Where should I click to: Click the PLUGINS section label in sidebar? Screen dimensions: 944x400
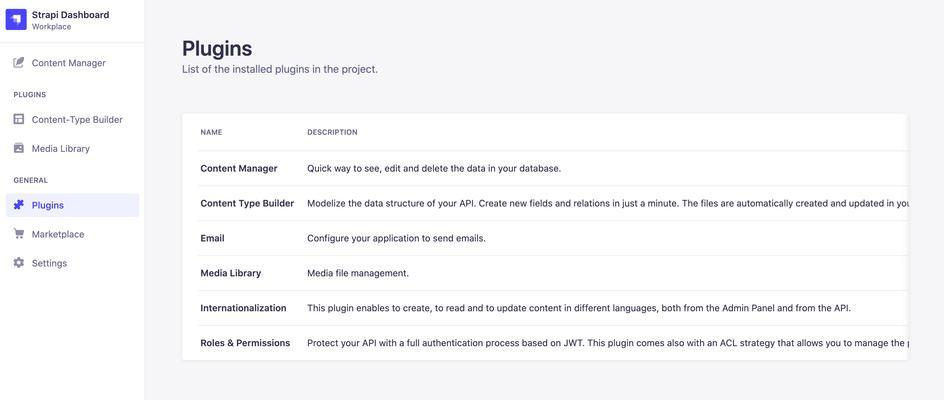coord(30,95)
